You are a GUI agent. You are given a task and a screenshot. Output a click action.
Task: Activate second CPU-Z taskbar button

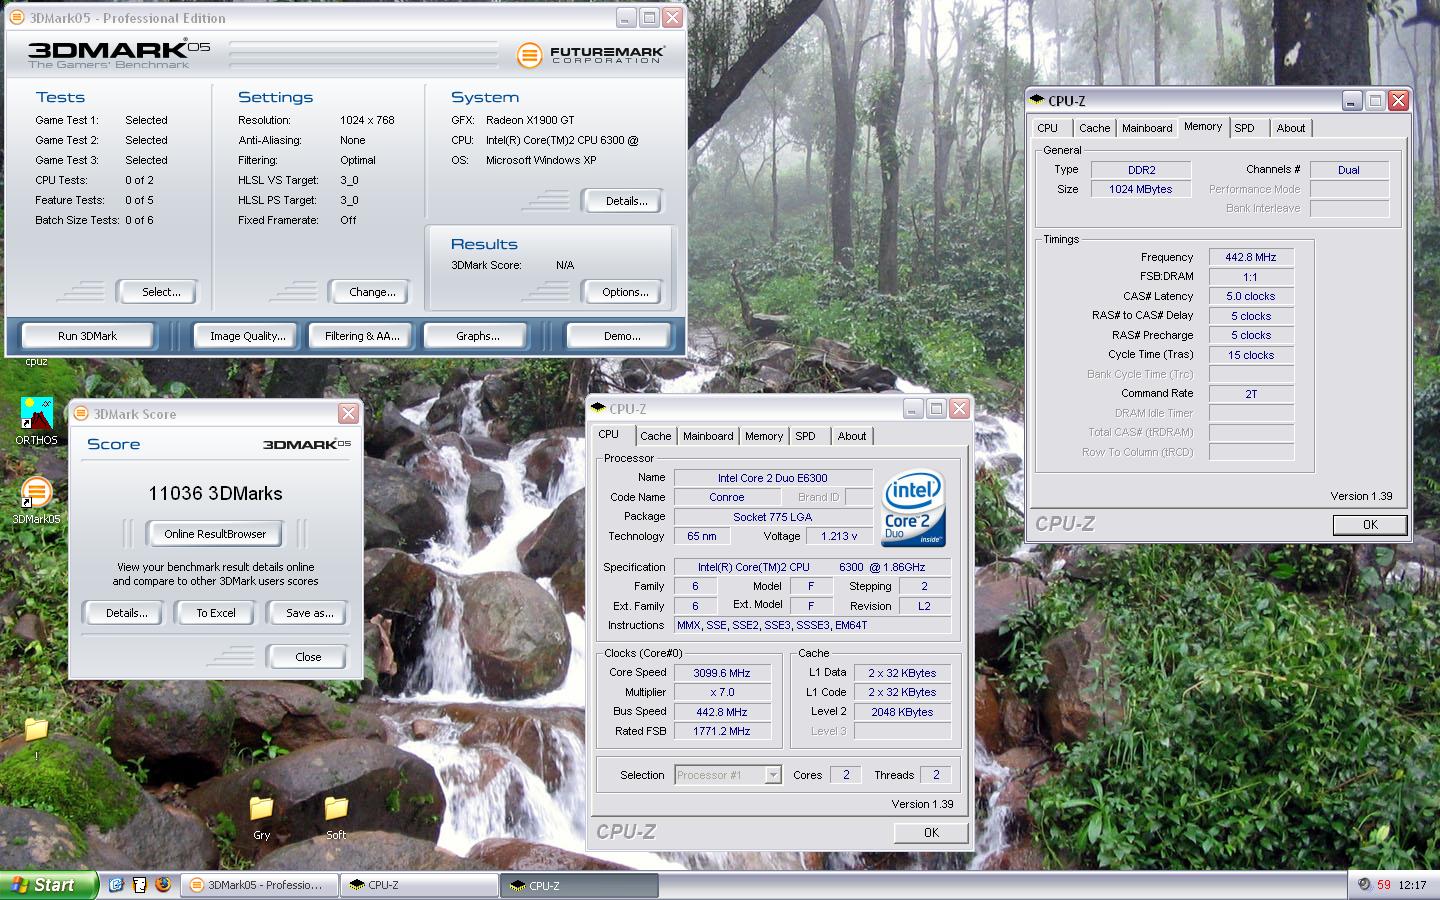coord(581,885)
